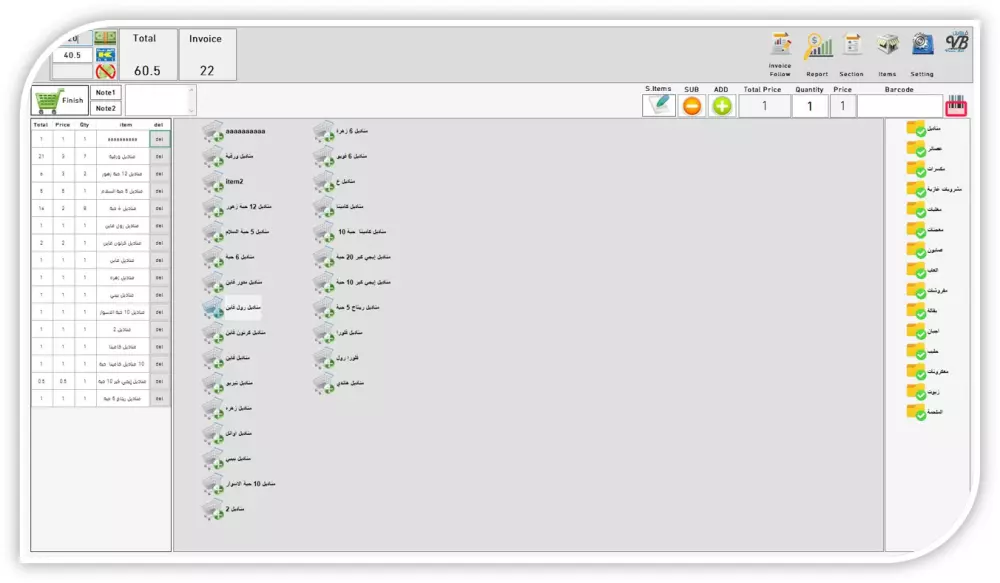Click the green ADD plus button
This screenshot has width=1000, height=583.
click(721, 106)
